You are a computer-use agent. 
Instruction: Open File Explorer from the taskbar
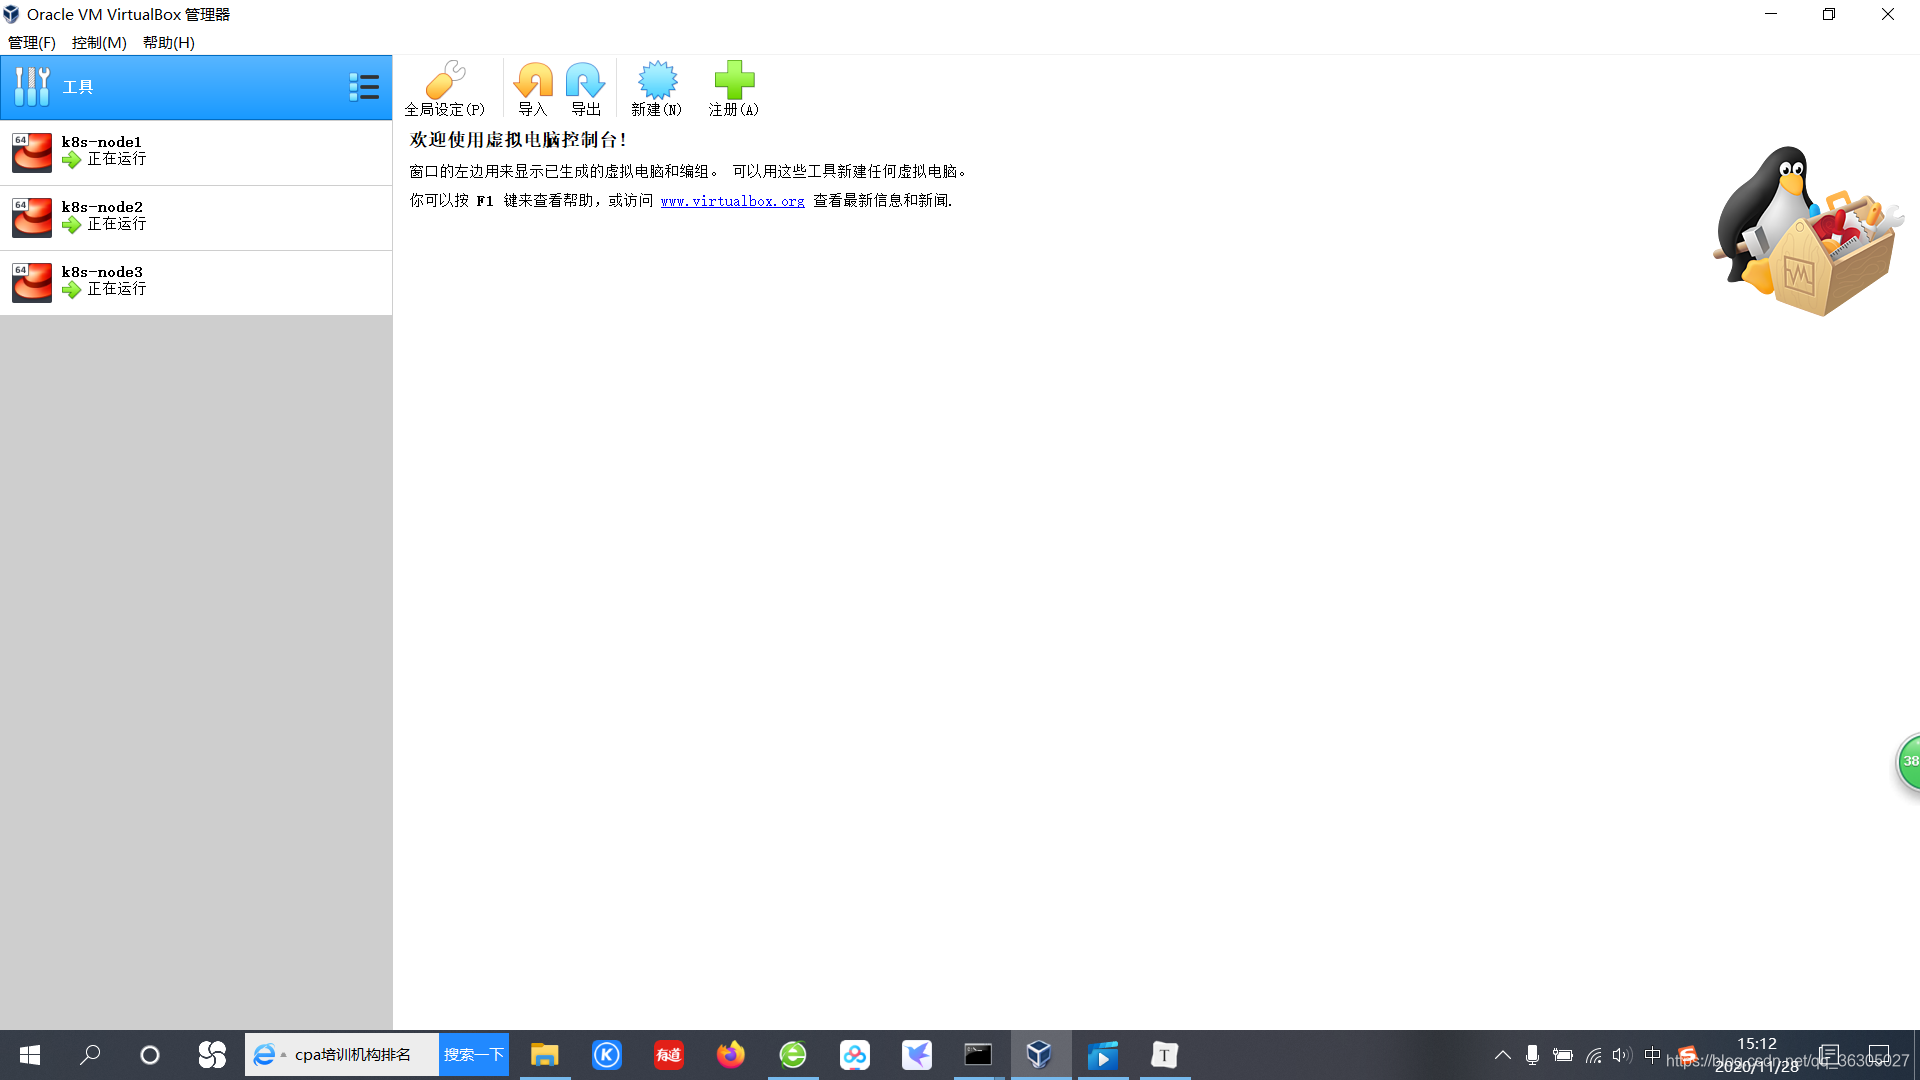click(544, 1055)
